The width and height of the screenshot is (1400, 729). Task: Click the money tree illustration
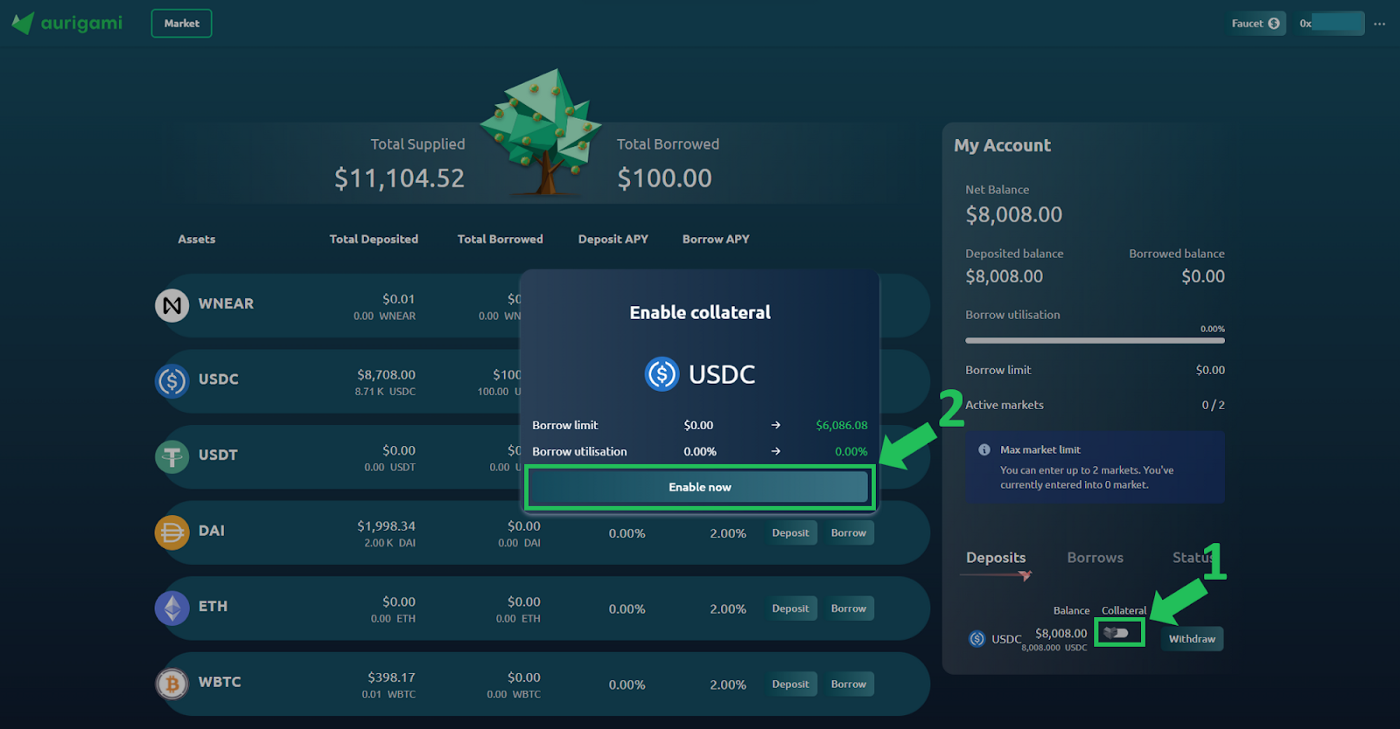coord(541,132)
